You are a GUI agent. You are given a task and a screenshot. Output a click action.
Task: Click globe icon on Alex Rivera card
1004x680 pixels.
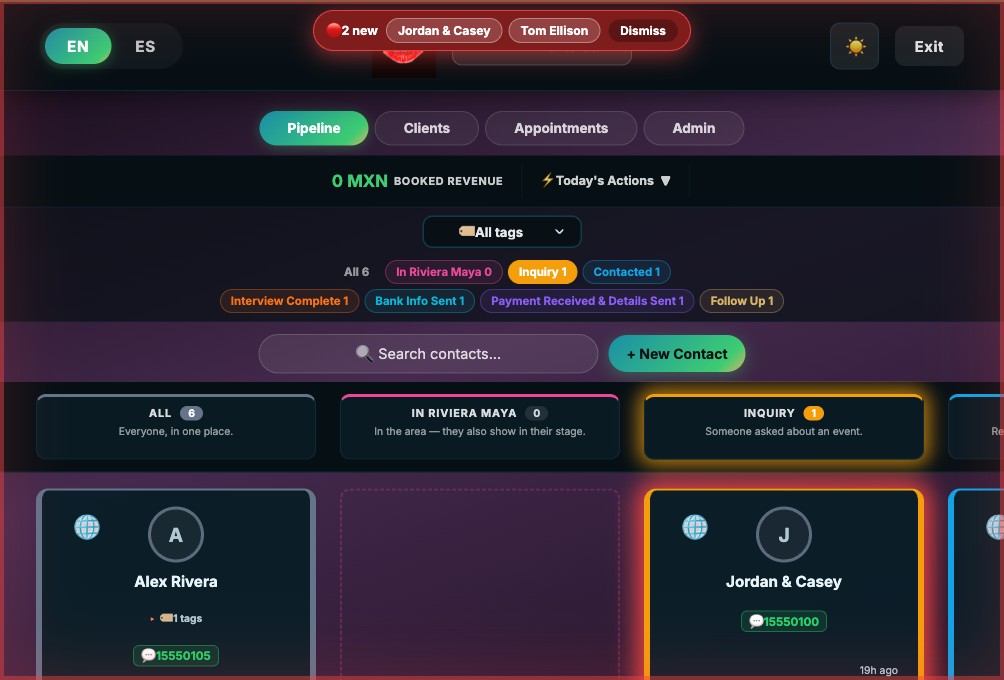tap(87, 528)
